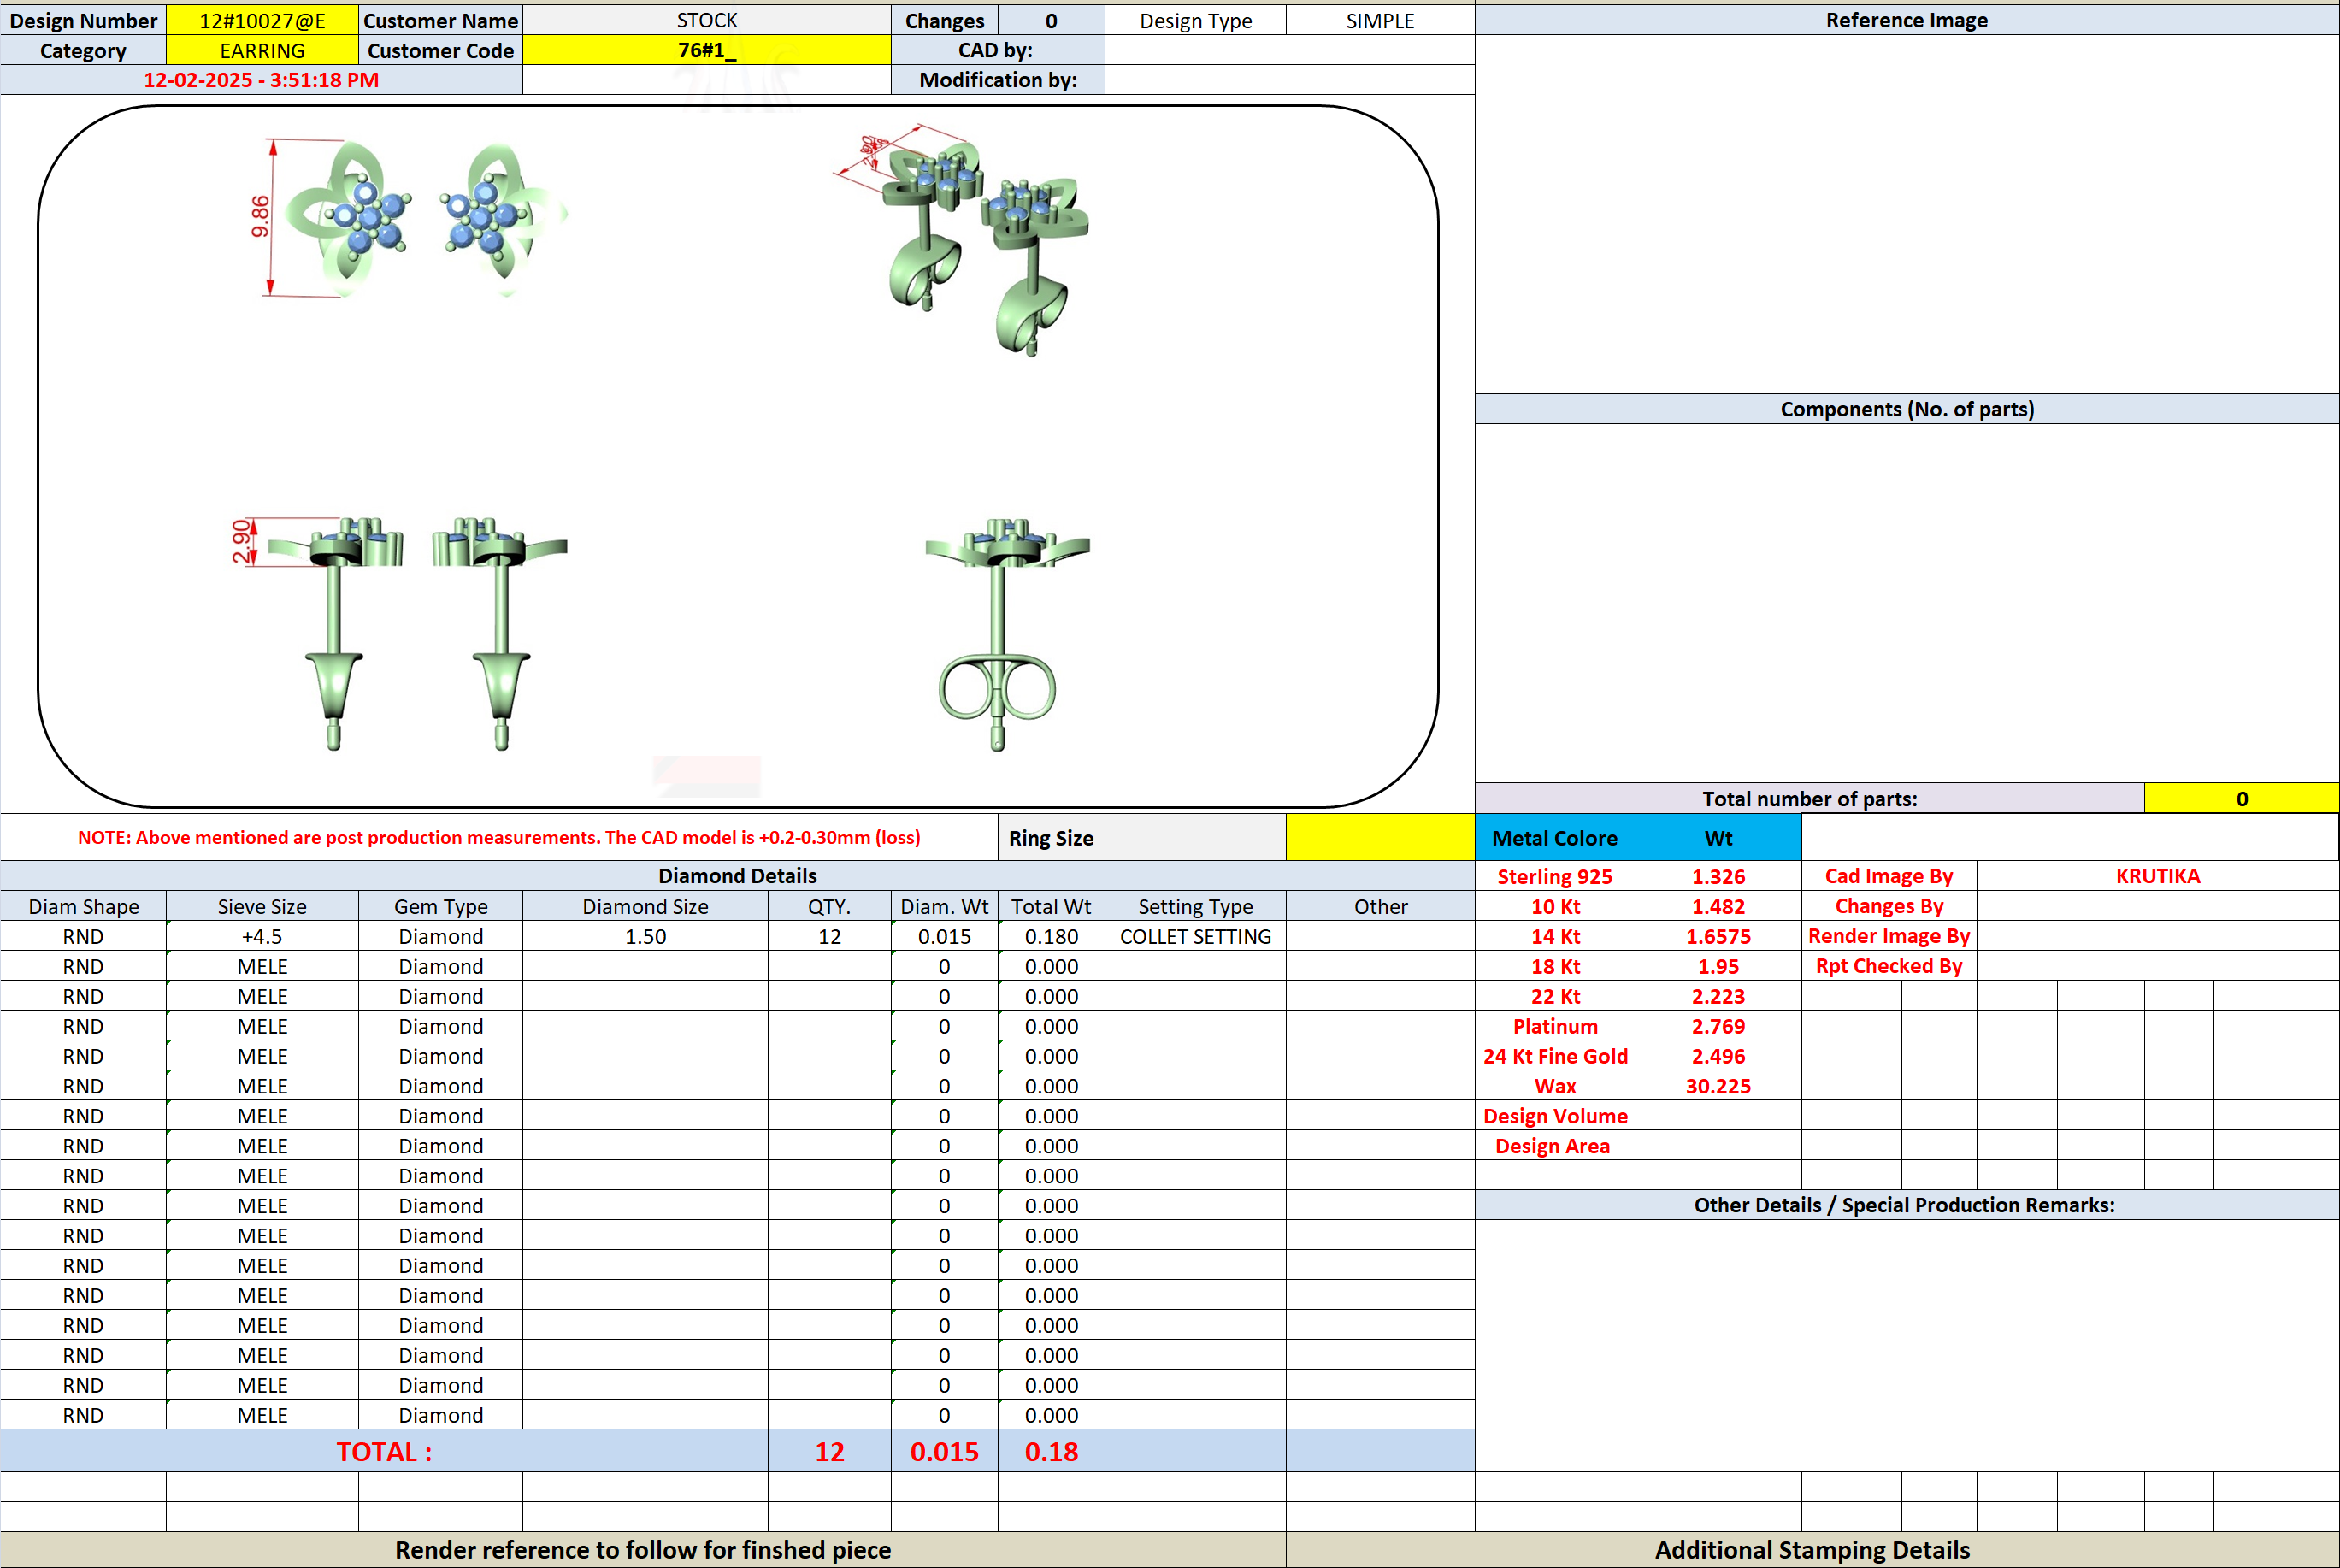Select the design number cell 12#10027@E

tap(262, 20)
